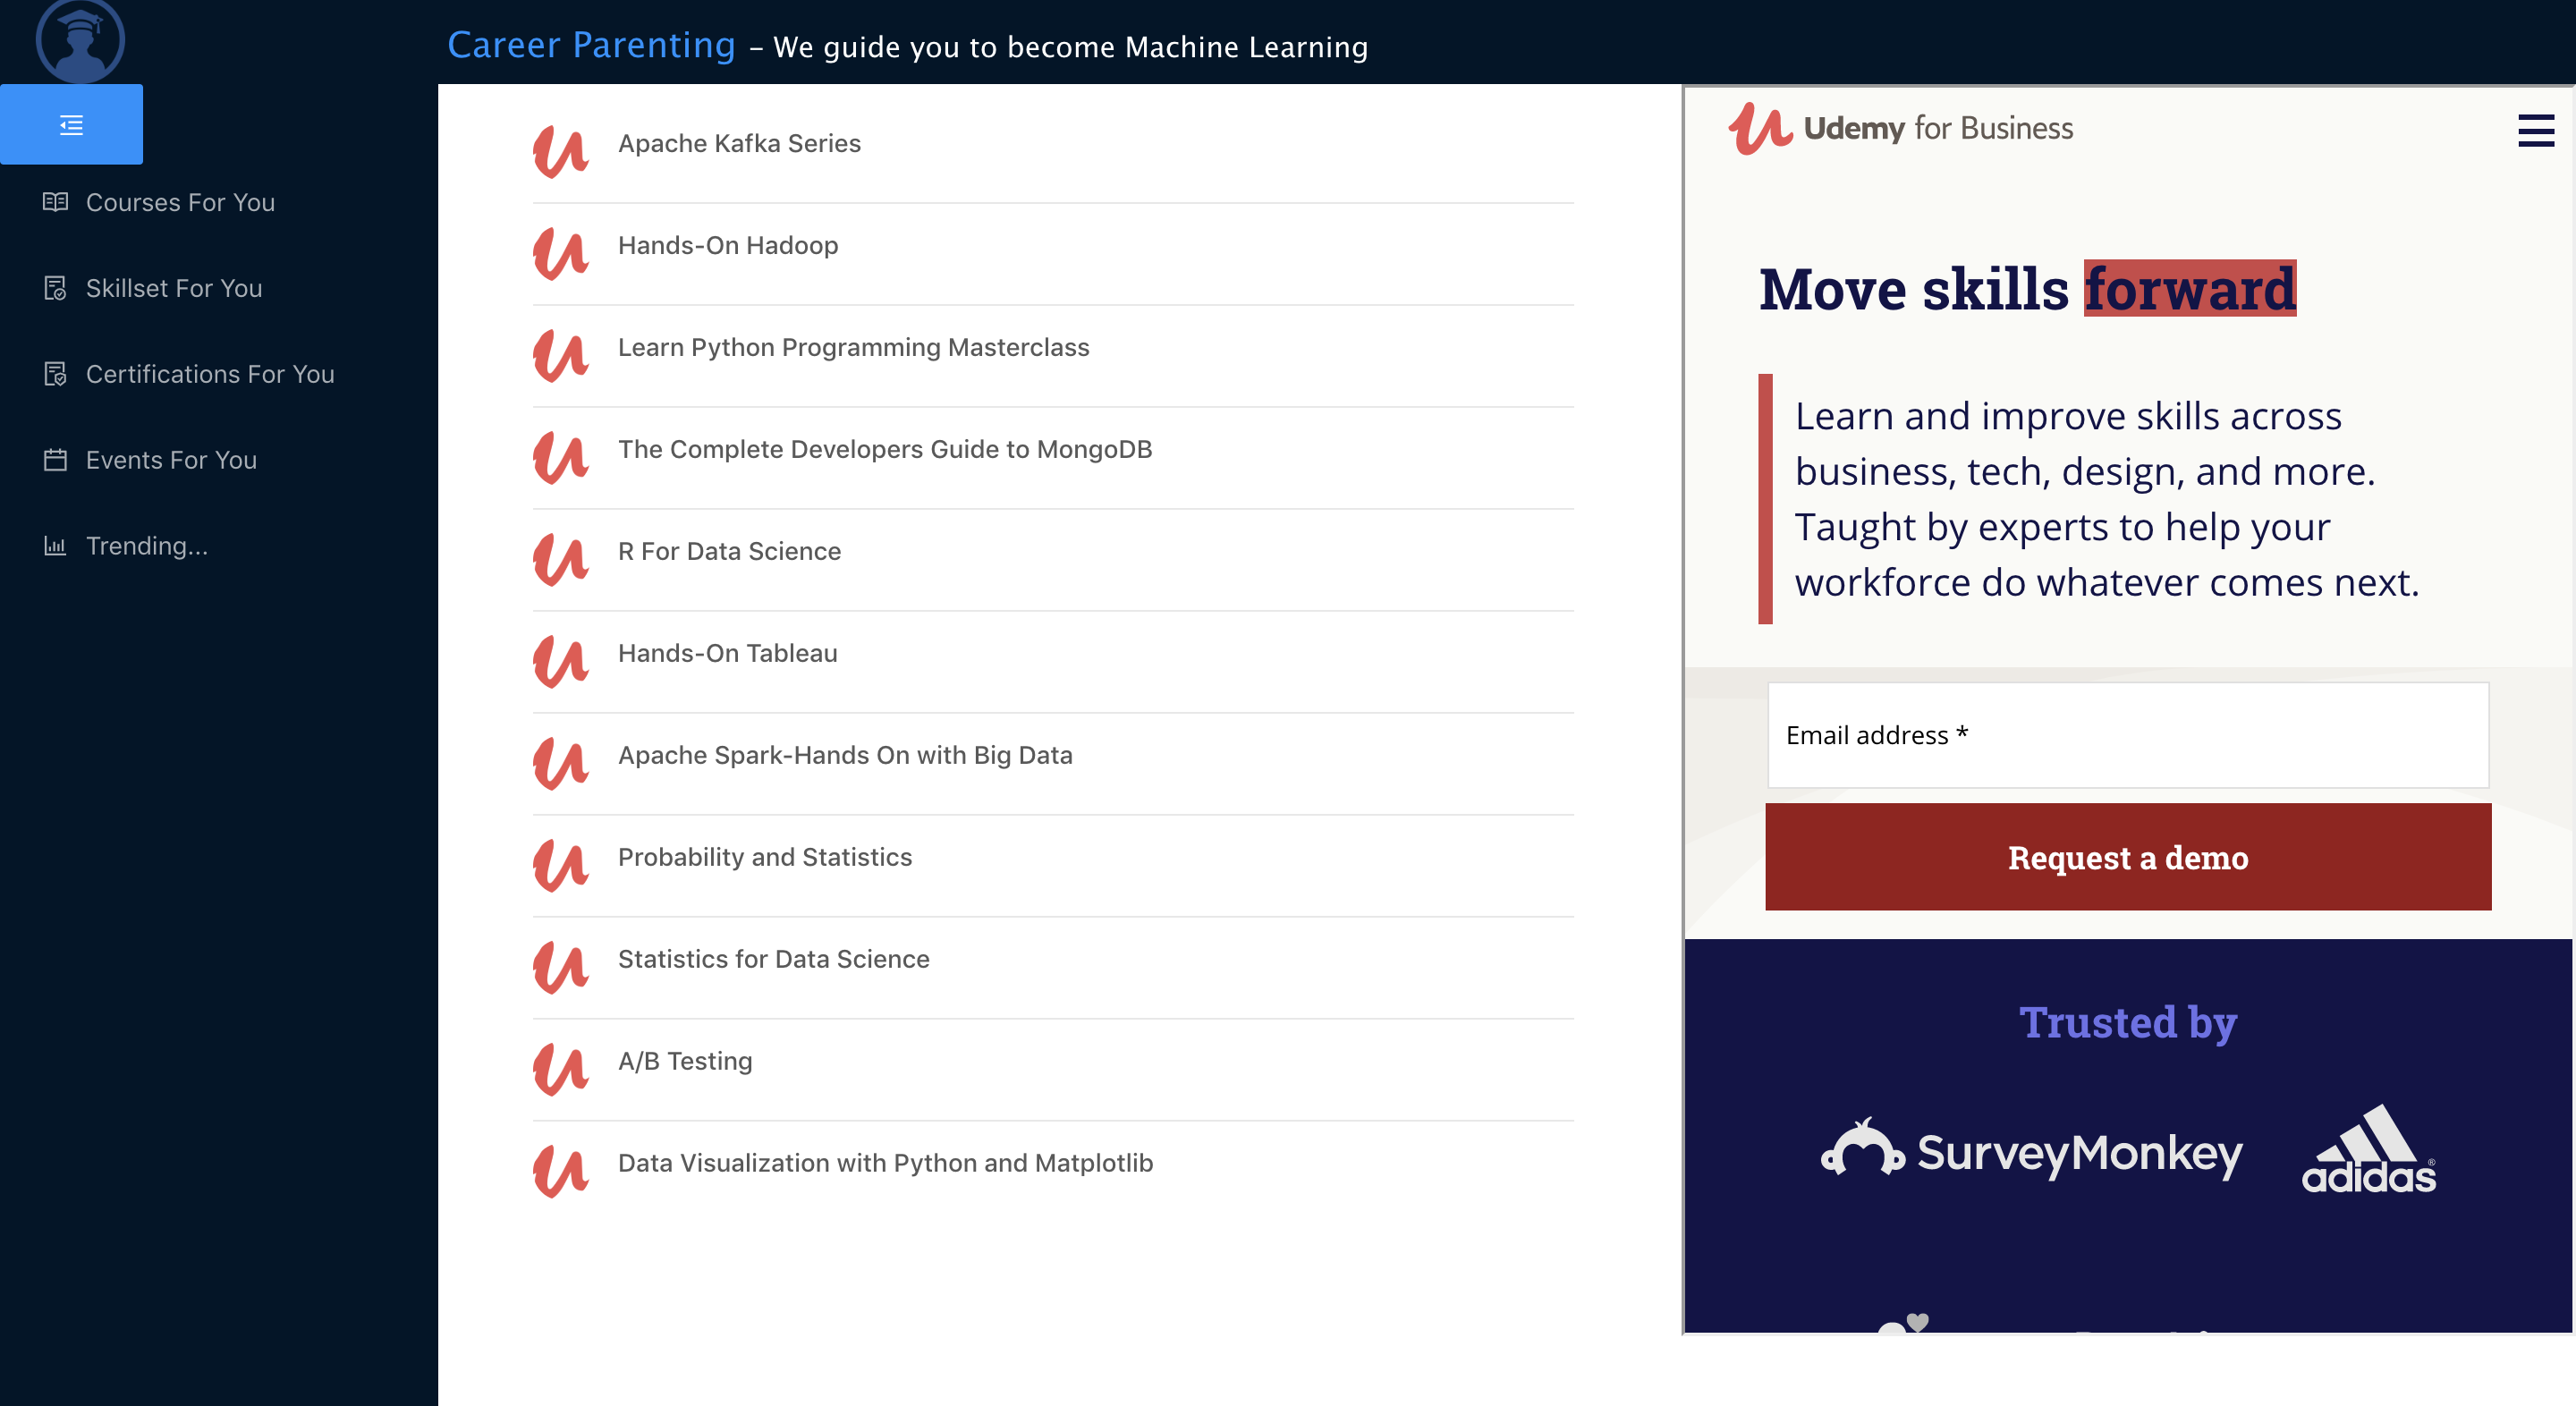The height and width of the screenshot is (1406, 2576).
Task: Open Learn Python Programming Masterclass course
Action: [x=853, y=347]
